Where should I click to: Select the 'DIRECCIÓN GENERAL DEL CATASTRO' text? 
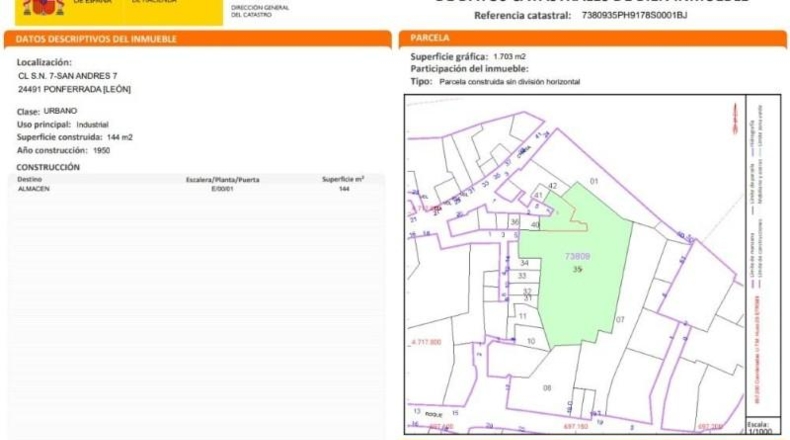(x=260, y=11)
